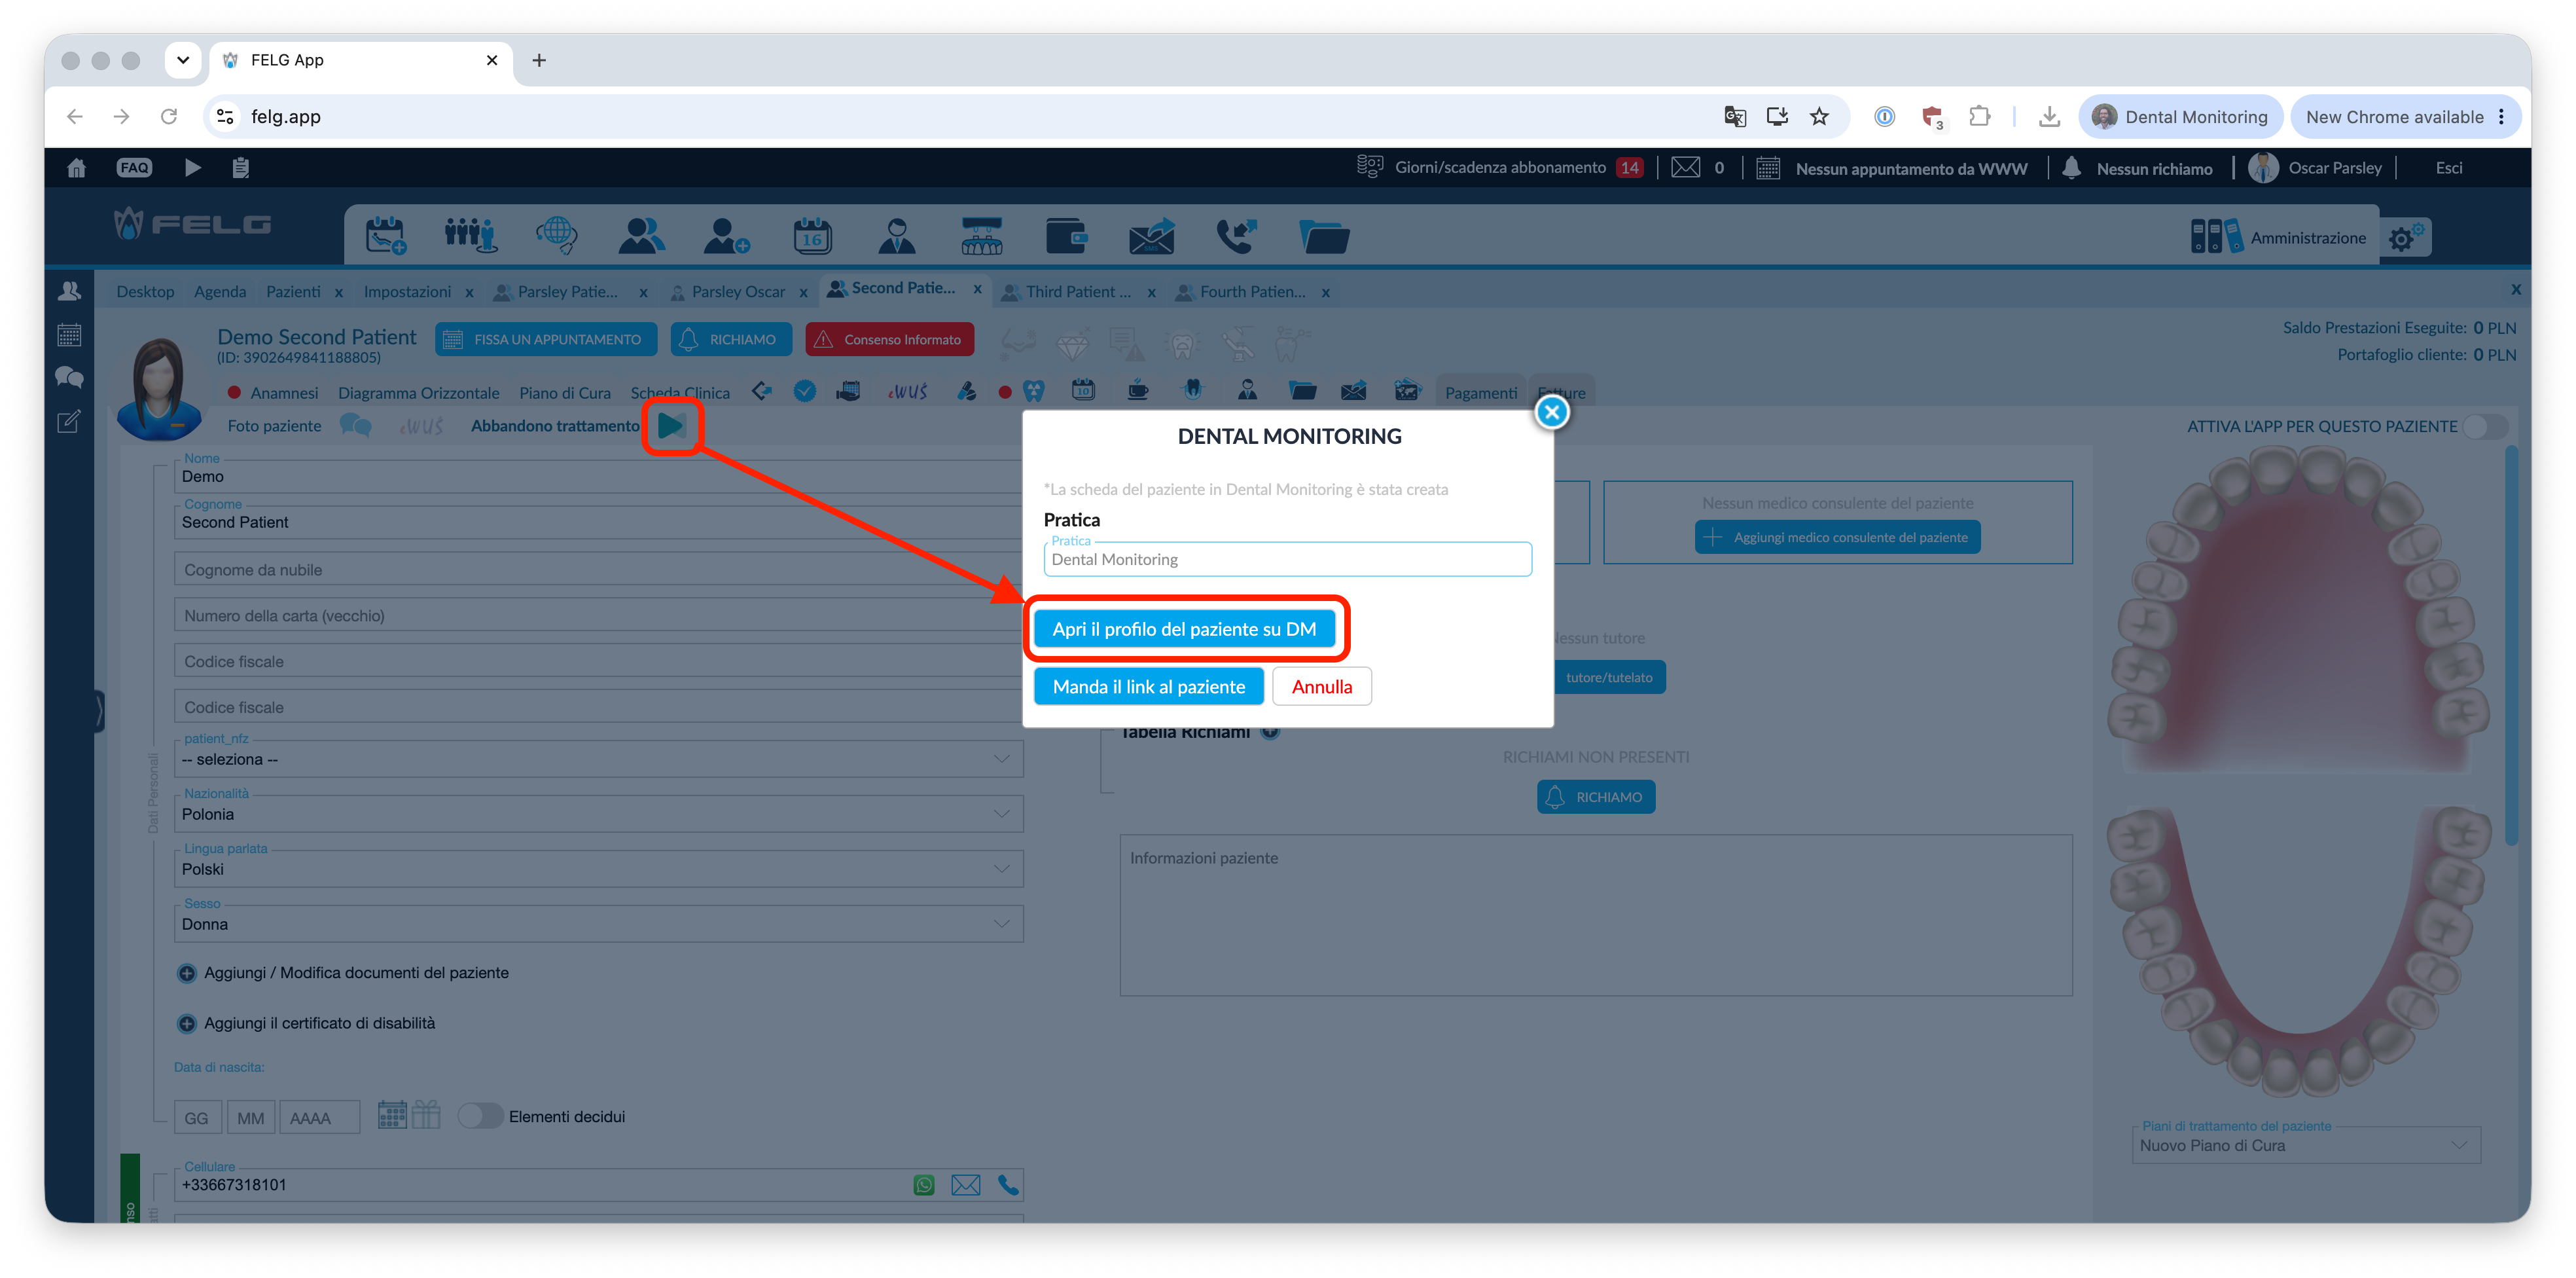Viewport: 2576px width, 1278px height.
Task: Bookmark this page with the star icon
Action: coord(1818,117)
